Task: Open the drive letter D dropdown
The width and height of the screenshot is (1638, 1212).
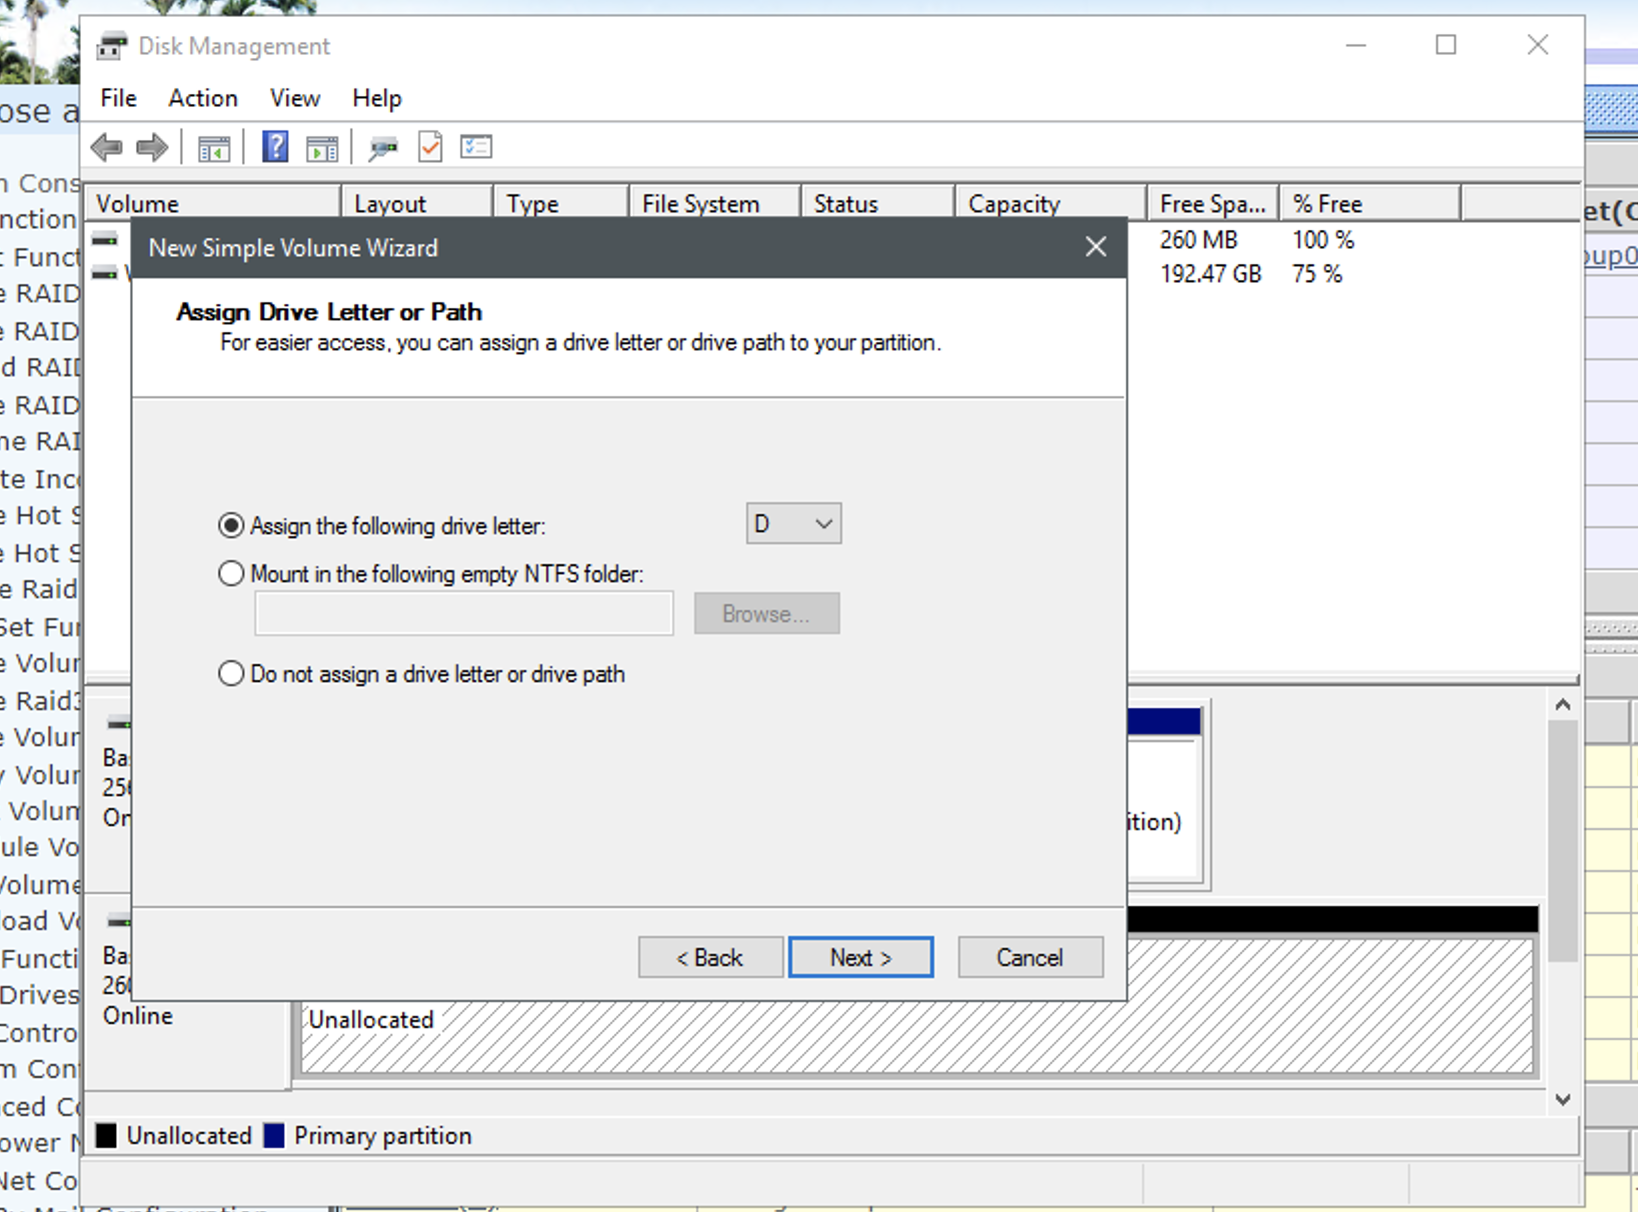Action: coord(793,524)
